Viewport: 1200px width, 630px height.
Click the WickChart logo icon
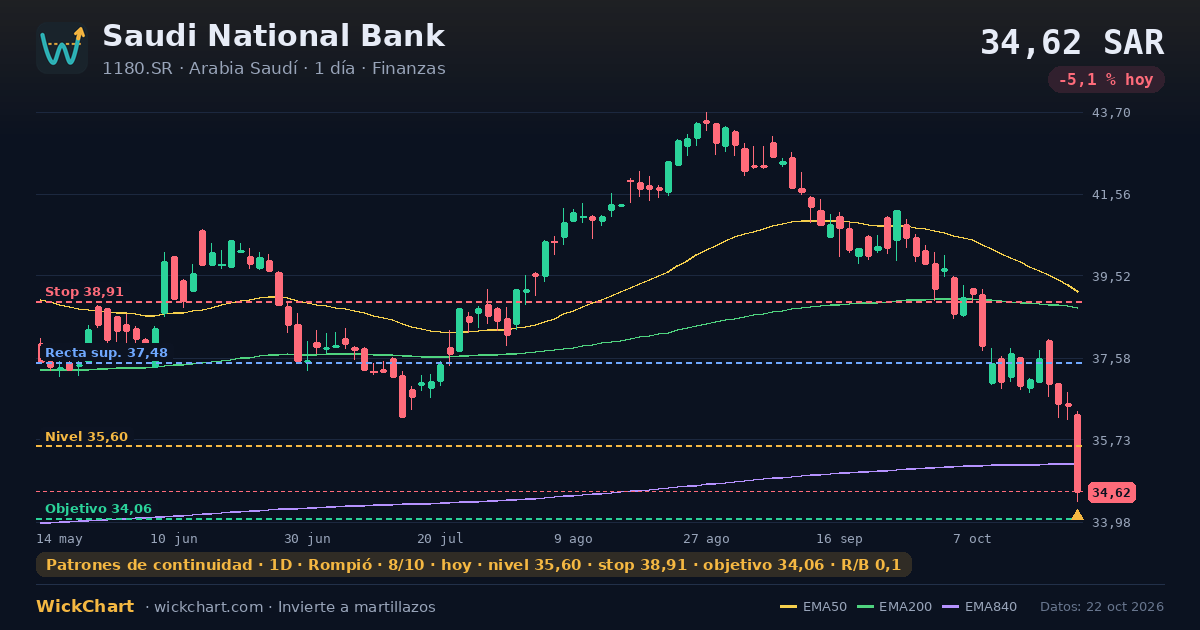coord(62,48)
